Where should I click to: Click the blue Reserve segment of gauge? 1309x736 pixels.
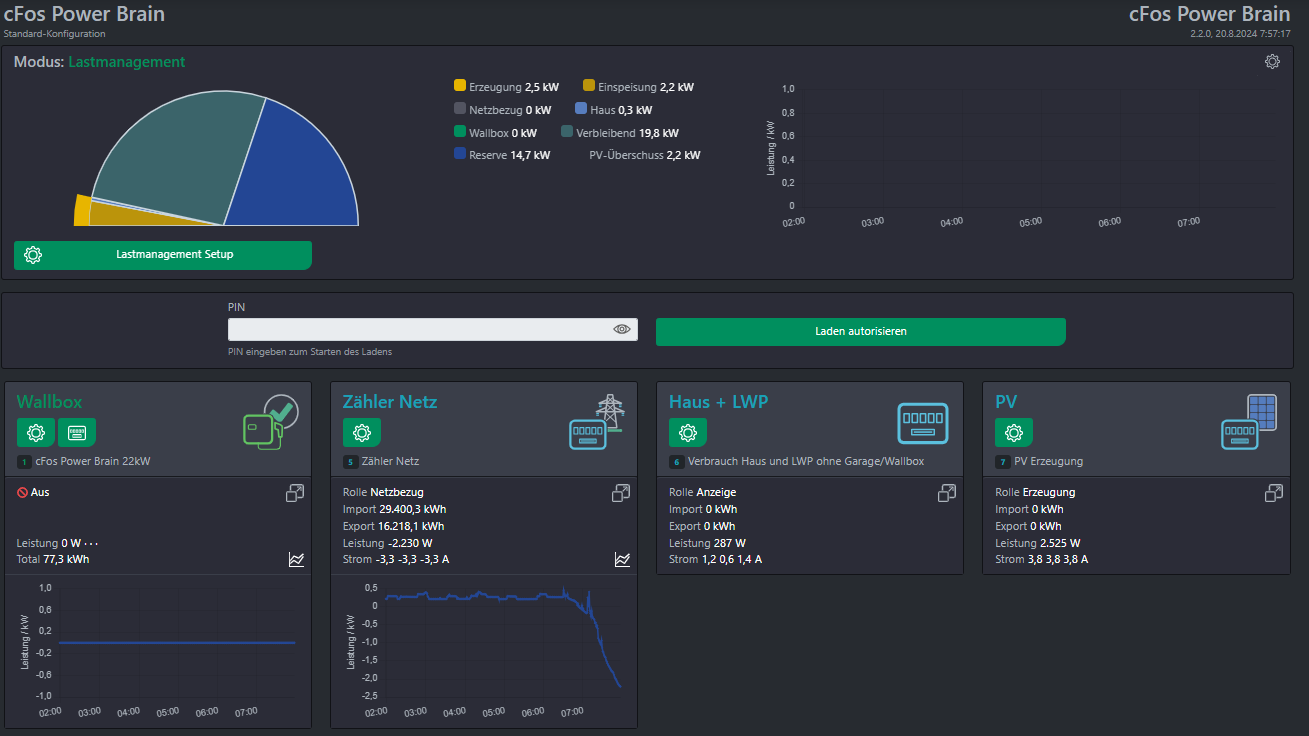click(295, 170)
